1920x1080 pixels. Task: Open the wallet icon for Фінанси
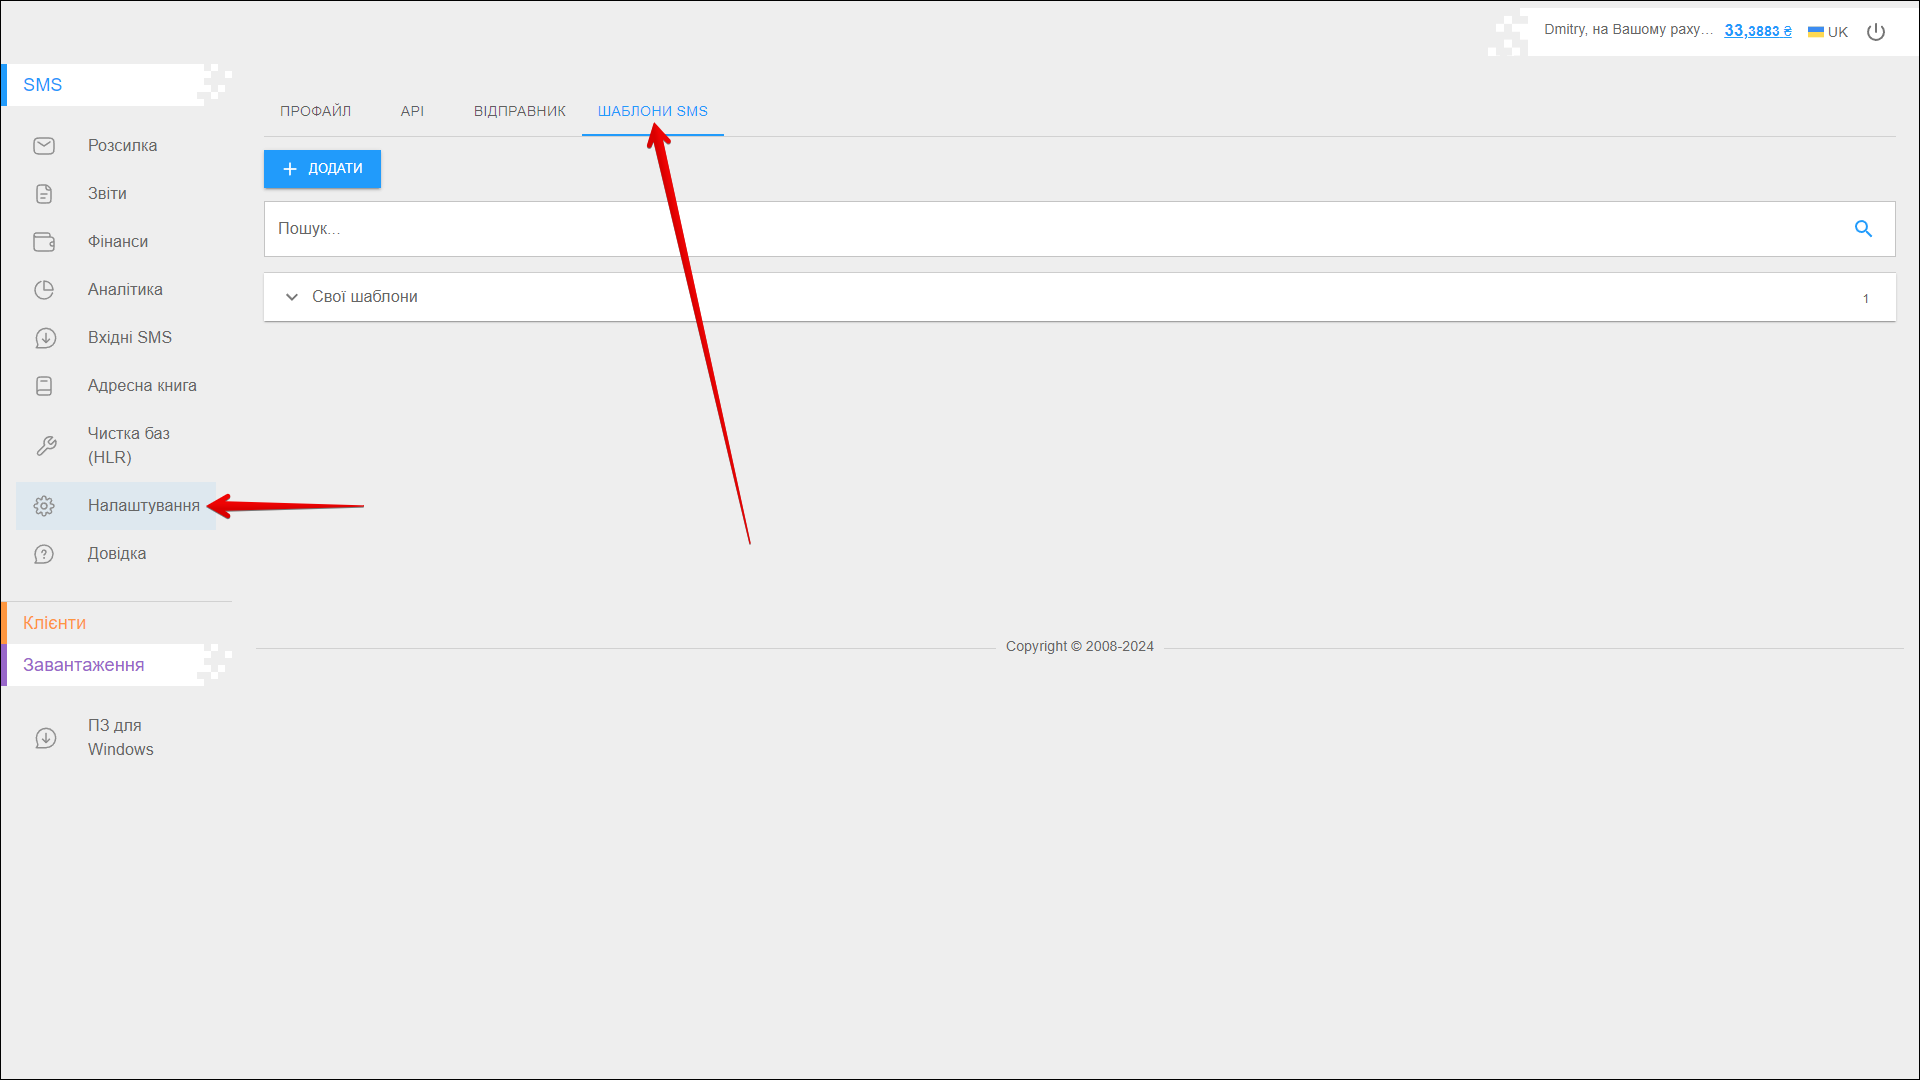tap(44, 242)
